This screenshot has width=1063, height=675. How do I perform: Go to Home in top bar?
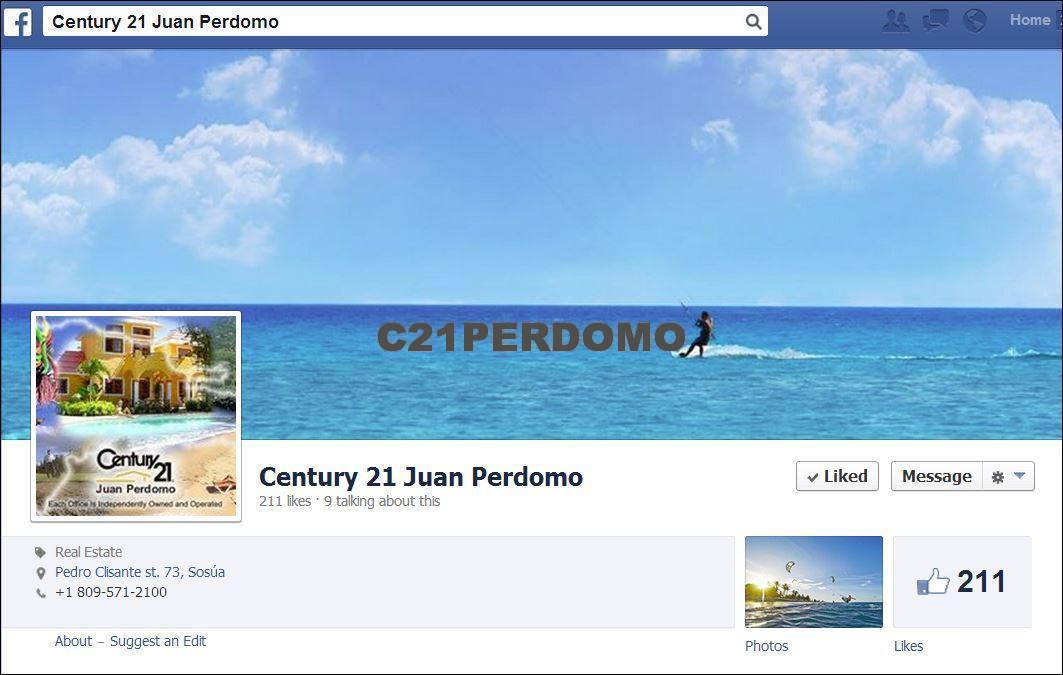pos(1029,20)
